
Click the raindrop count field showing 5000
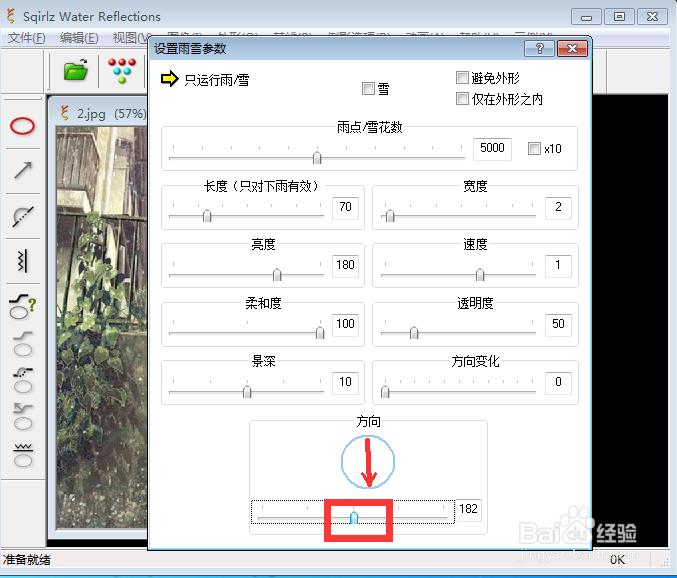tap(492, 149)
